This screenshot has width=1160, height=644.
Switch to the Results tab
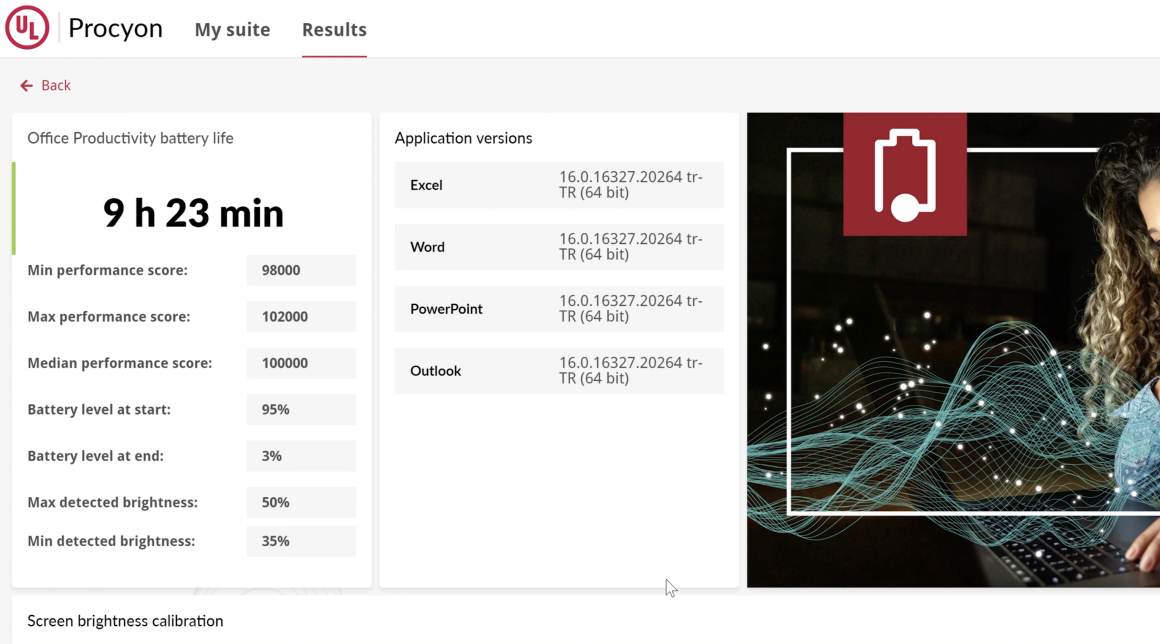pos(334,30)
